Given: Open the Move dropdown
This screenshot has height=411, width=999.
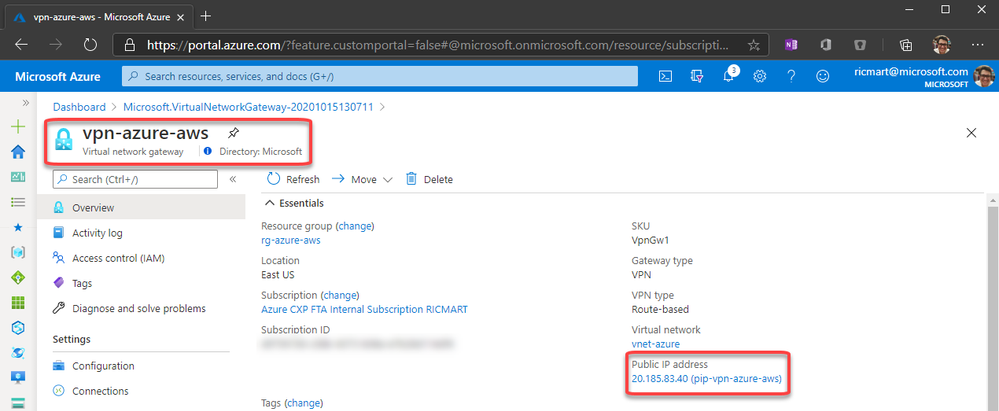Looking at the screenshot, I should (x=362, y=180).
